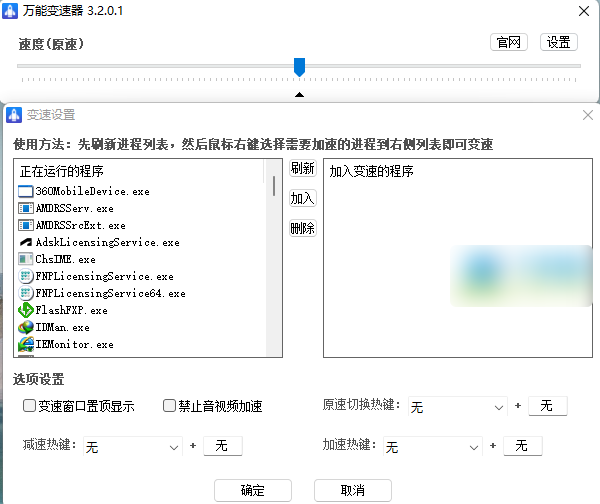
Task: Select FlashFXP.exe in running list
Action: (72, 310)
